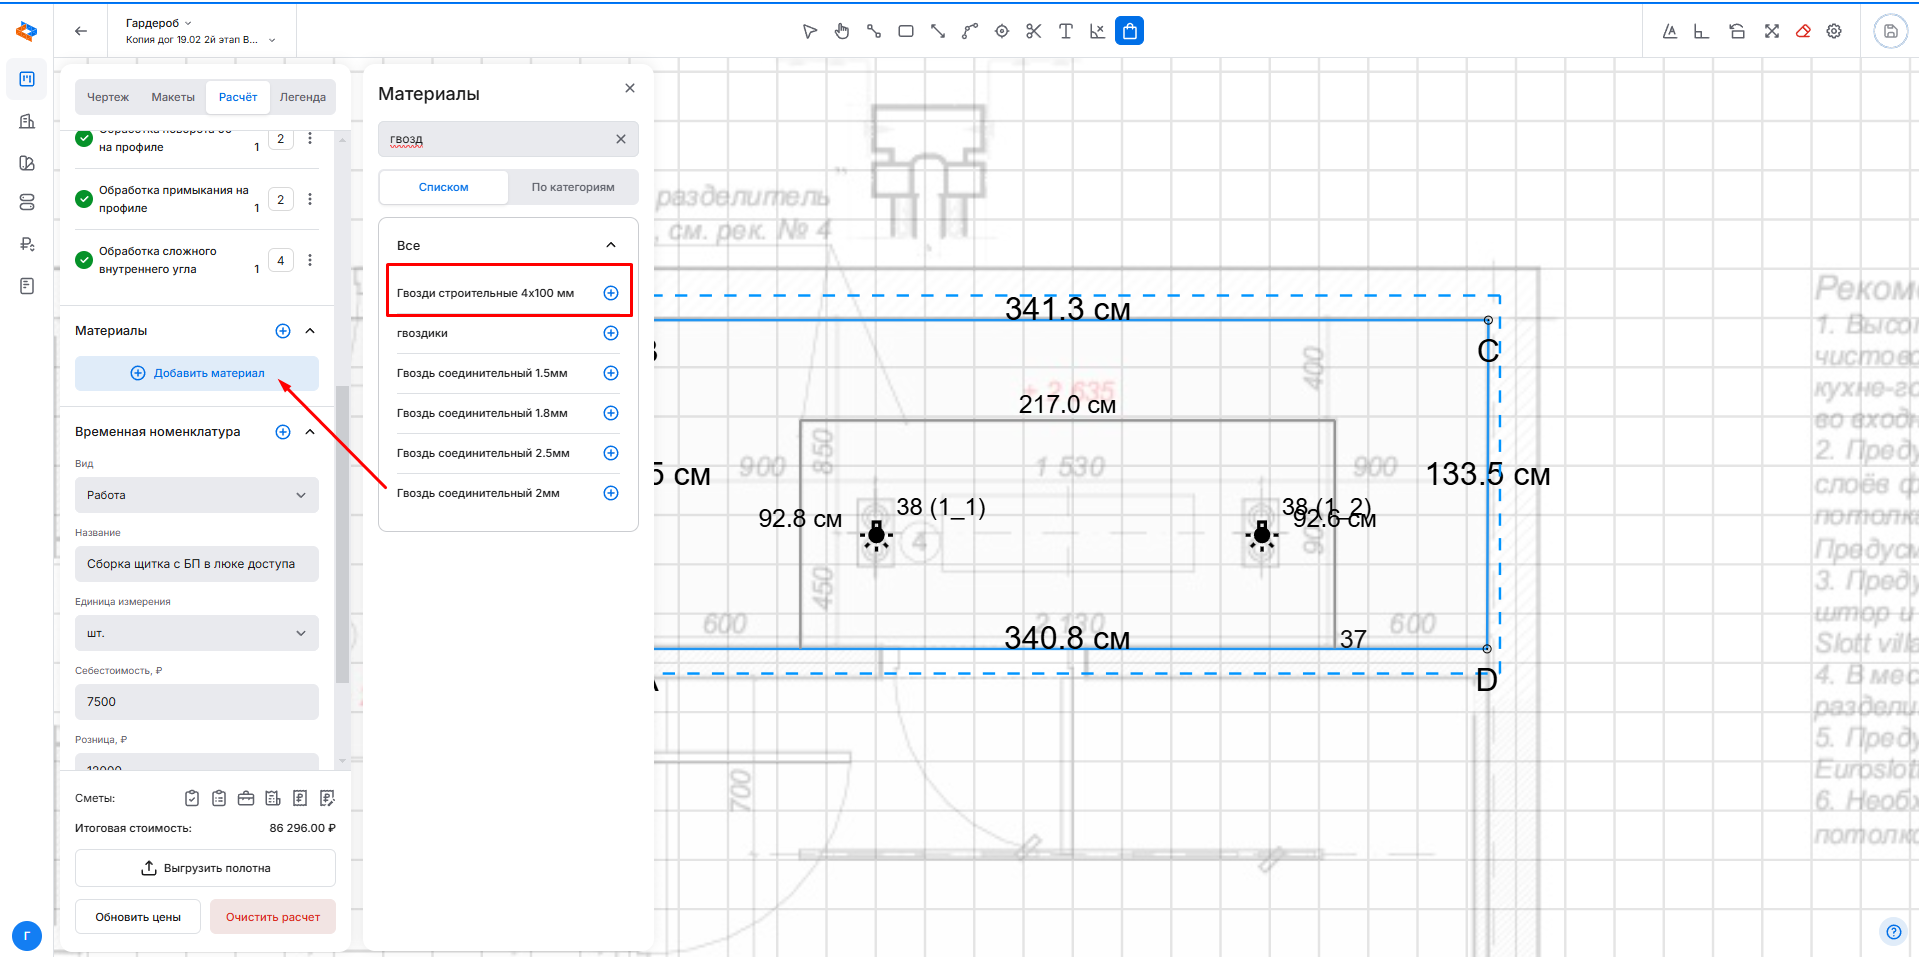Viewport: 1919px width, 957px height.
Task: Open the Вид dropdown showing Работа
Action: pyautogui.click(x=196, y=495)
